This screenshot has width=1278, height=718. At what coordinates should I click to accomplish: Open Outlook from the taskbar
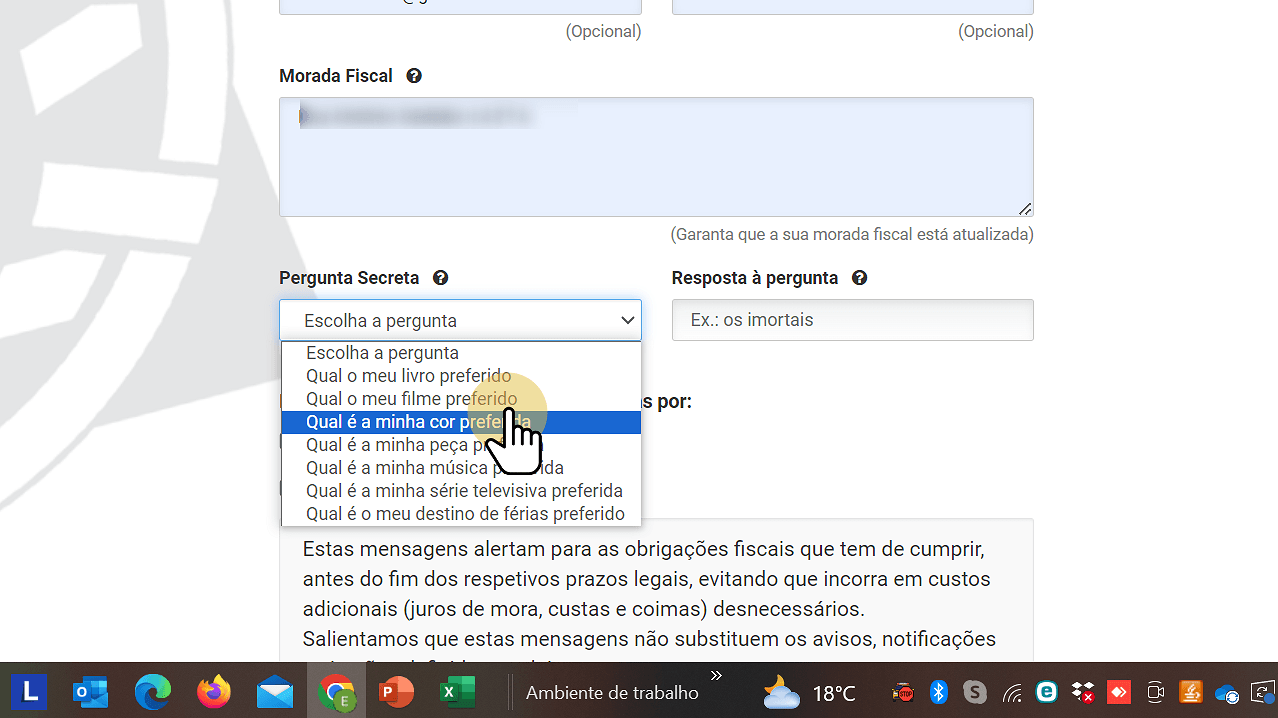coord(90,691)
